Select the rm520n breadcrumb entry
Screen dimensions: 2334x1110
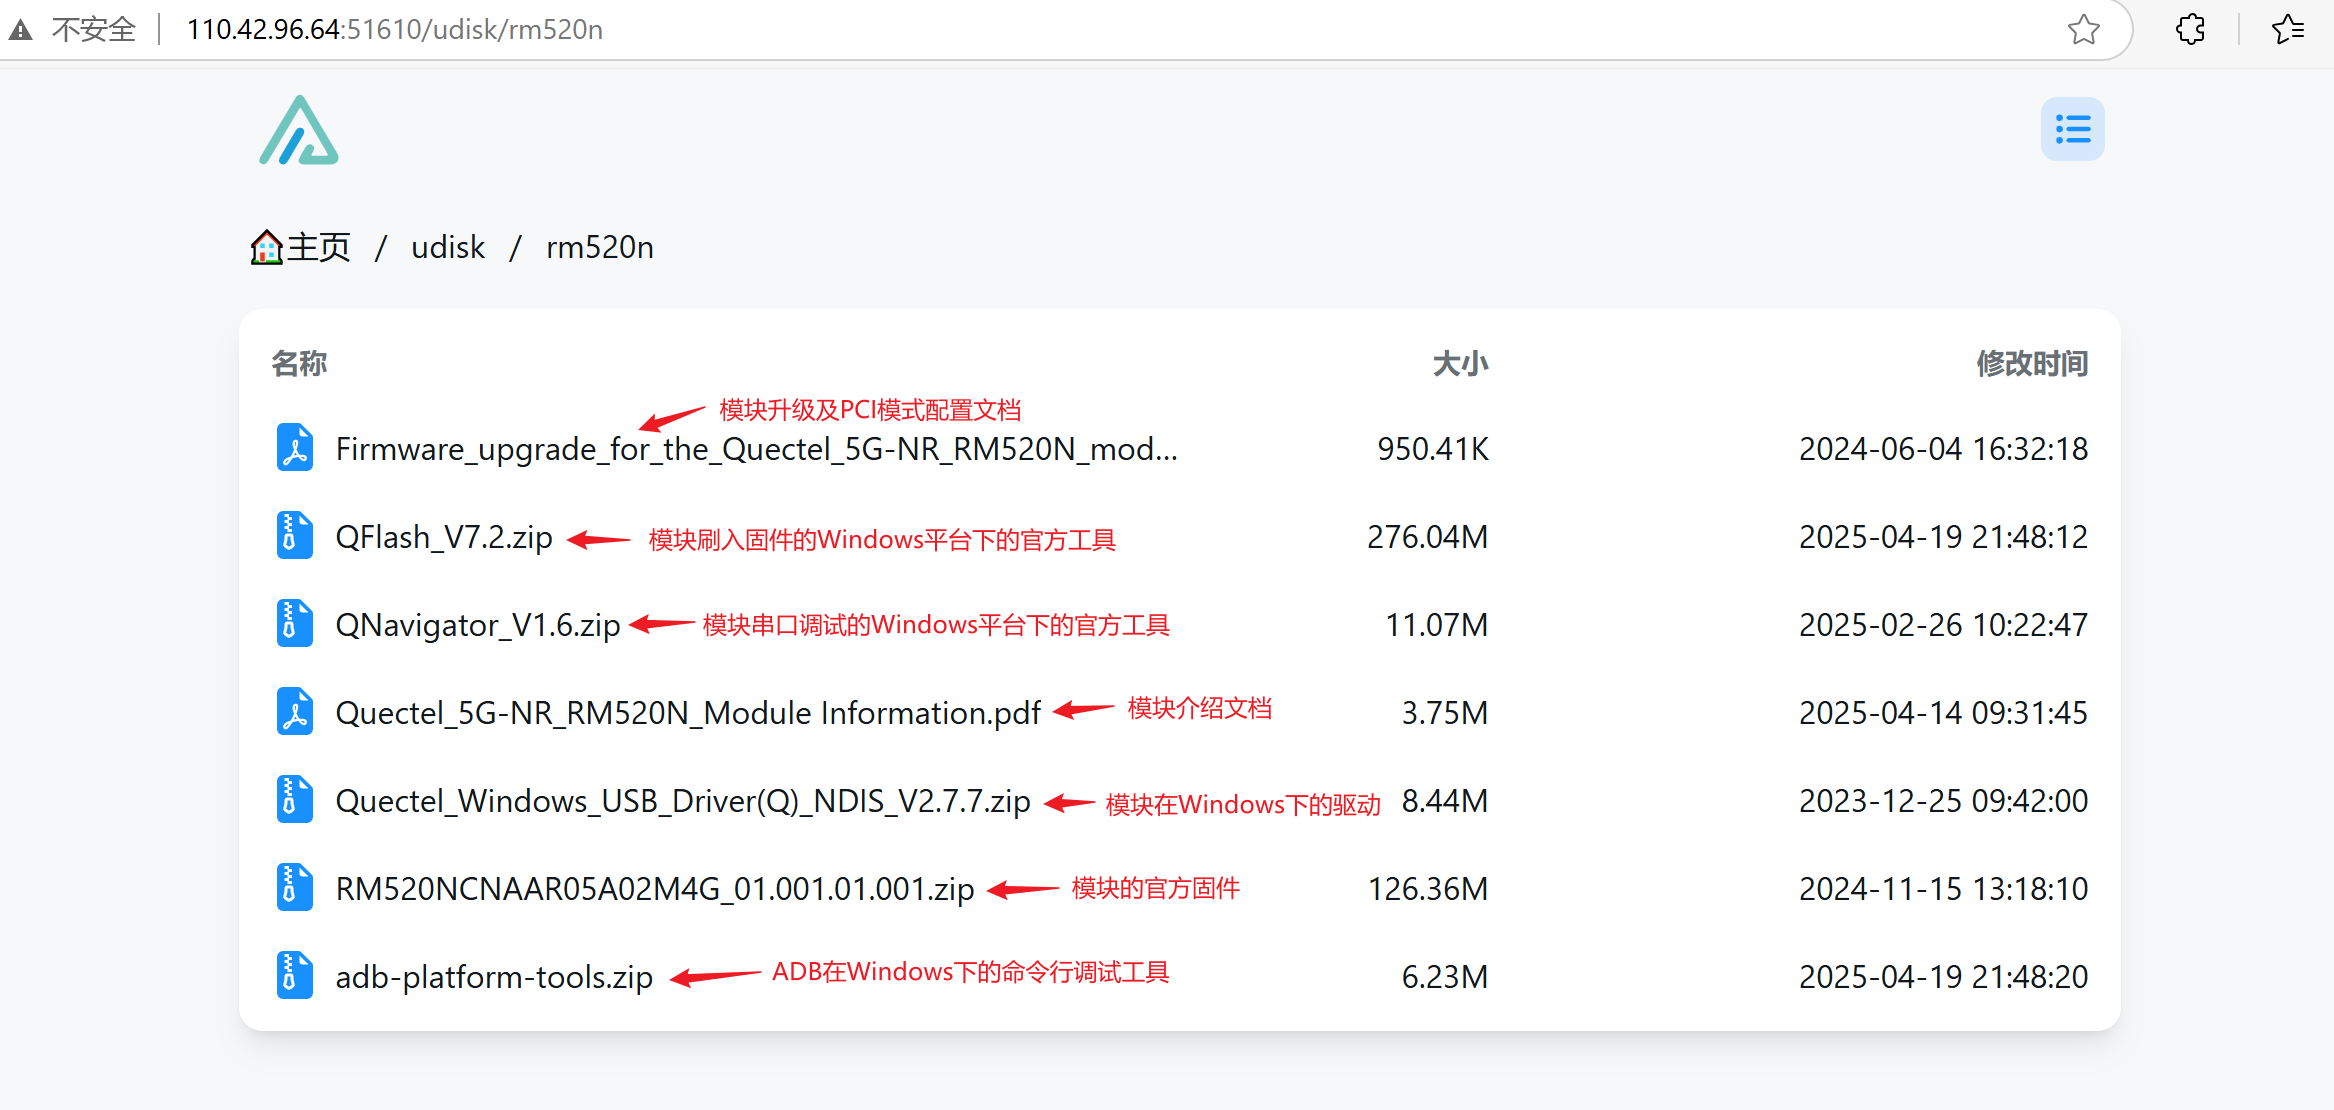599,247
